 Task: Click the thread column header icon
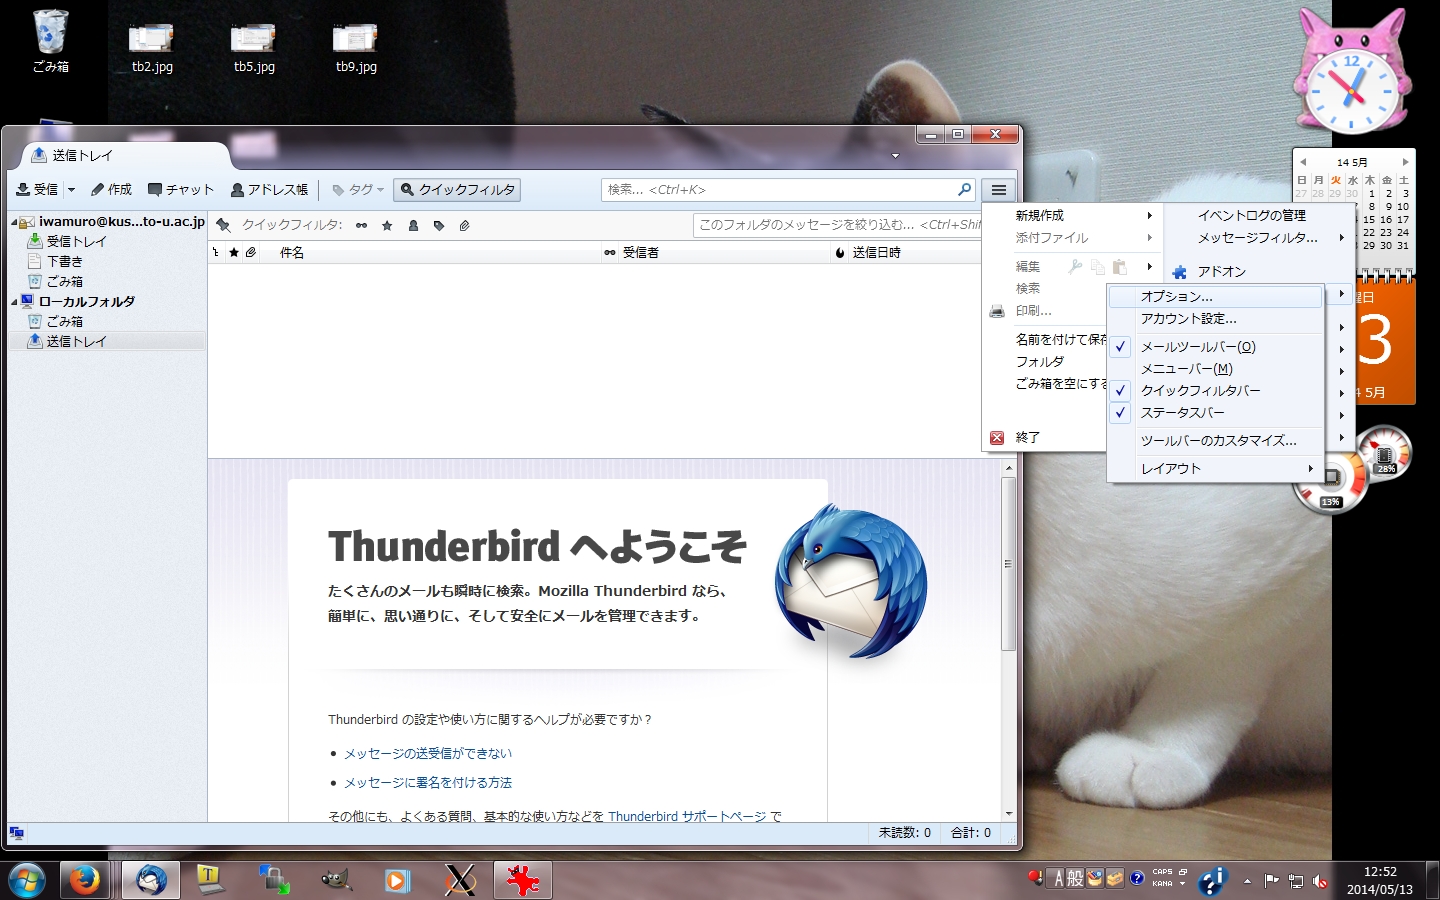215,252
